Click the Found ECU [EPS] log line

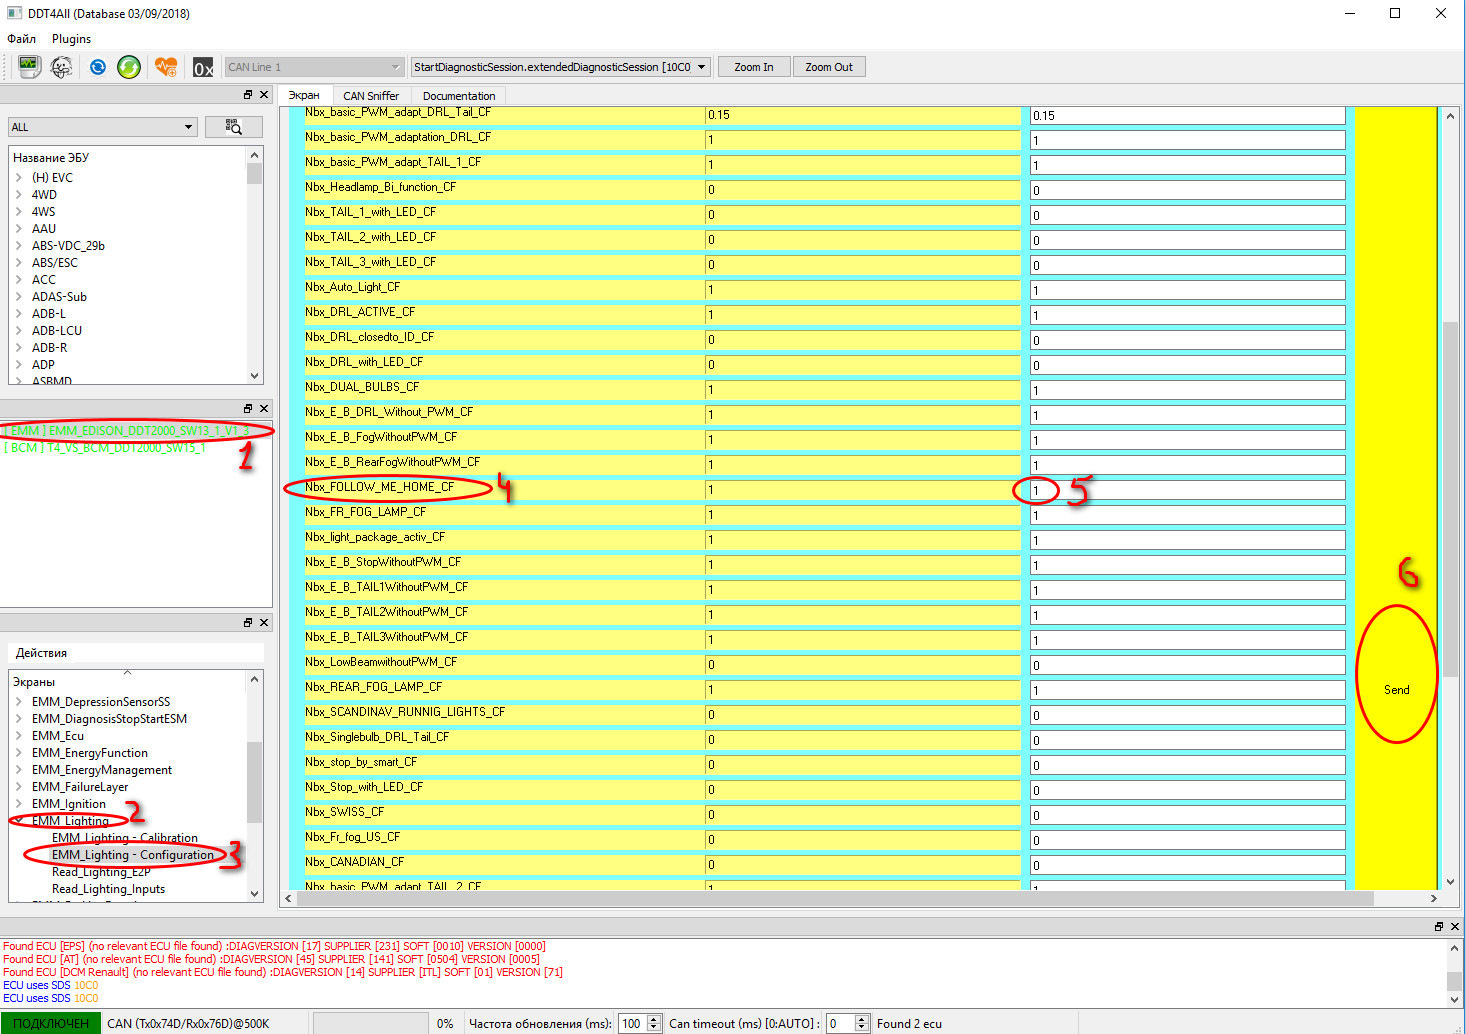[x=274, y=946]
